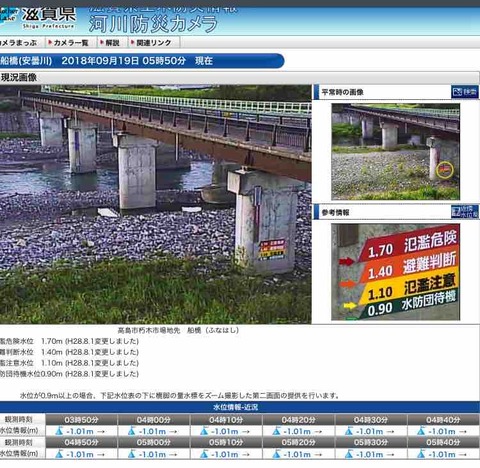Click the 1.70m flood danger level line
The height and width of the screenshot is (468, 480).
click(69, 341)
